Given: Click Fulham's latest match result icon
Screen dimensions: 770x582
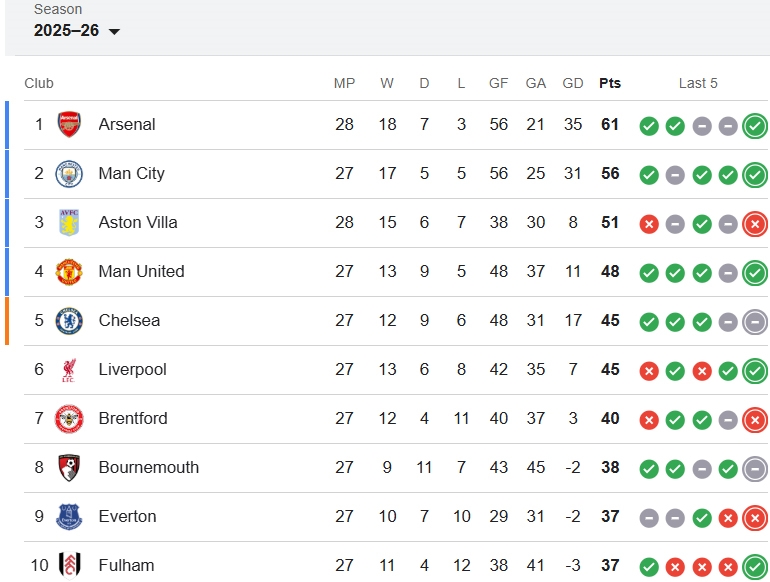Looking at the screenshot, I should coord(755,567).
